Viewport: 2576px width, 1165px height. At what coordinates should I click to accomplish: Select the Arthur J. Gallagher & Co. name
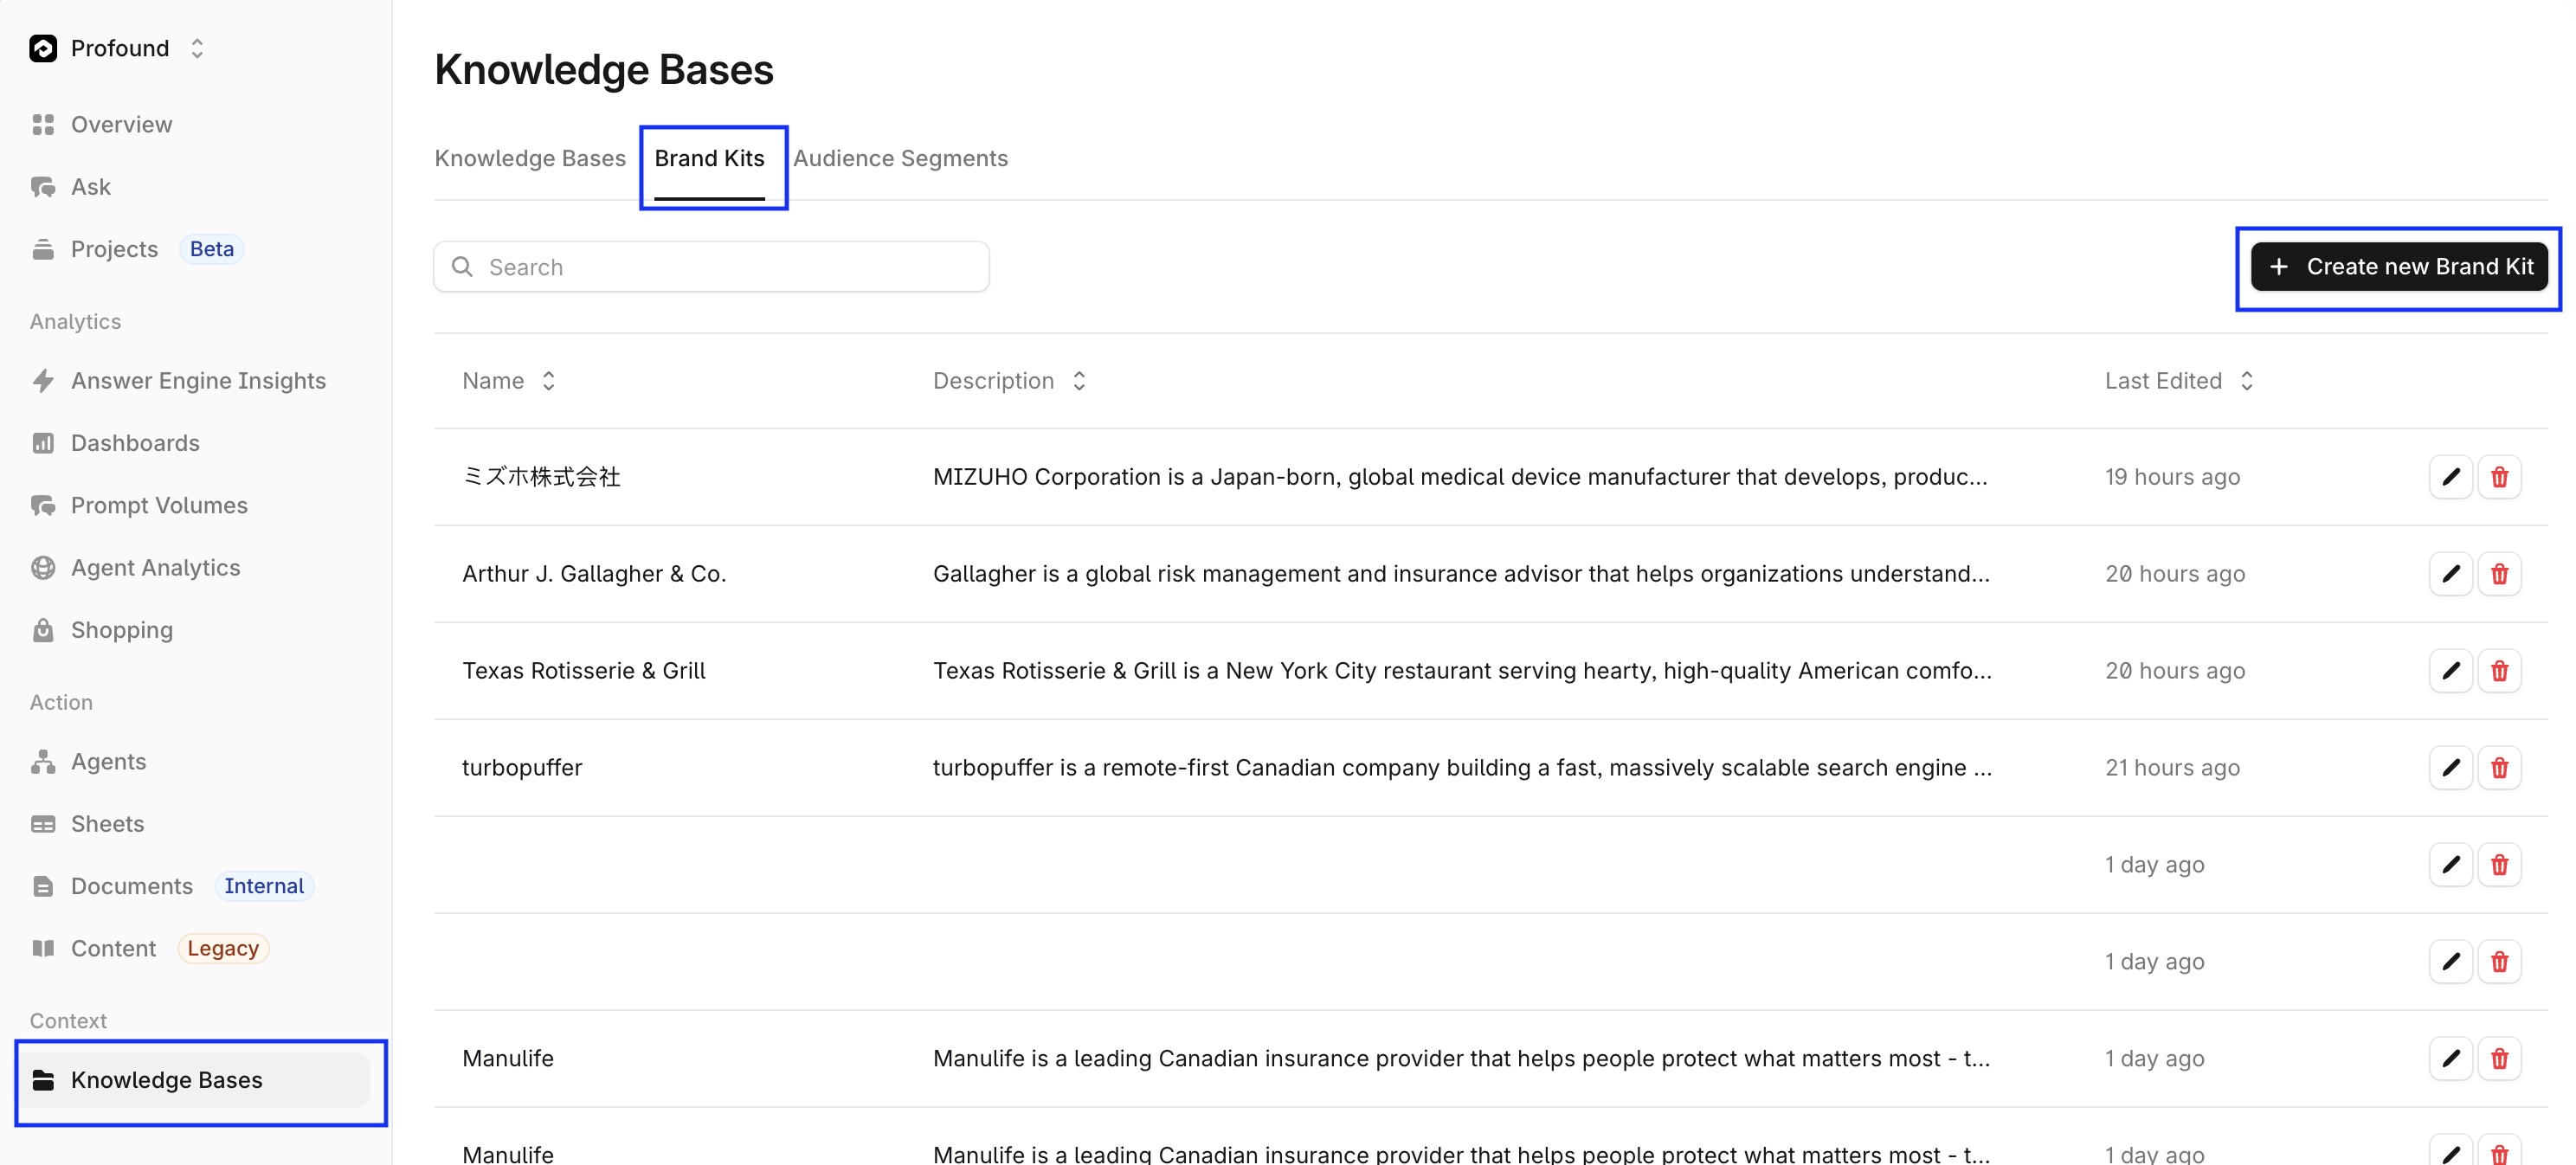(594, 574)
